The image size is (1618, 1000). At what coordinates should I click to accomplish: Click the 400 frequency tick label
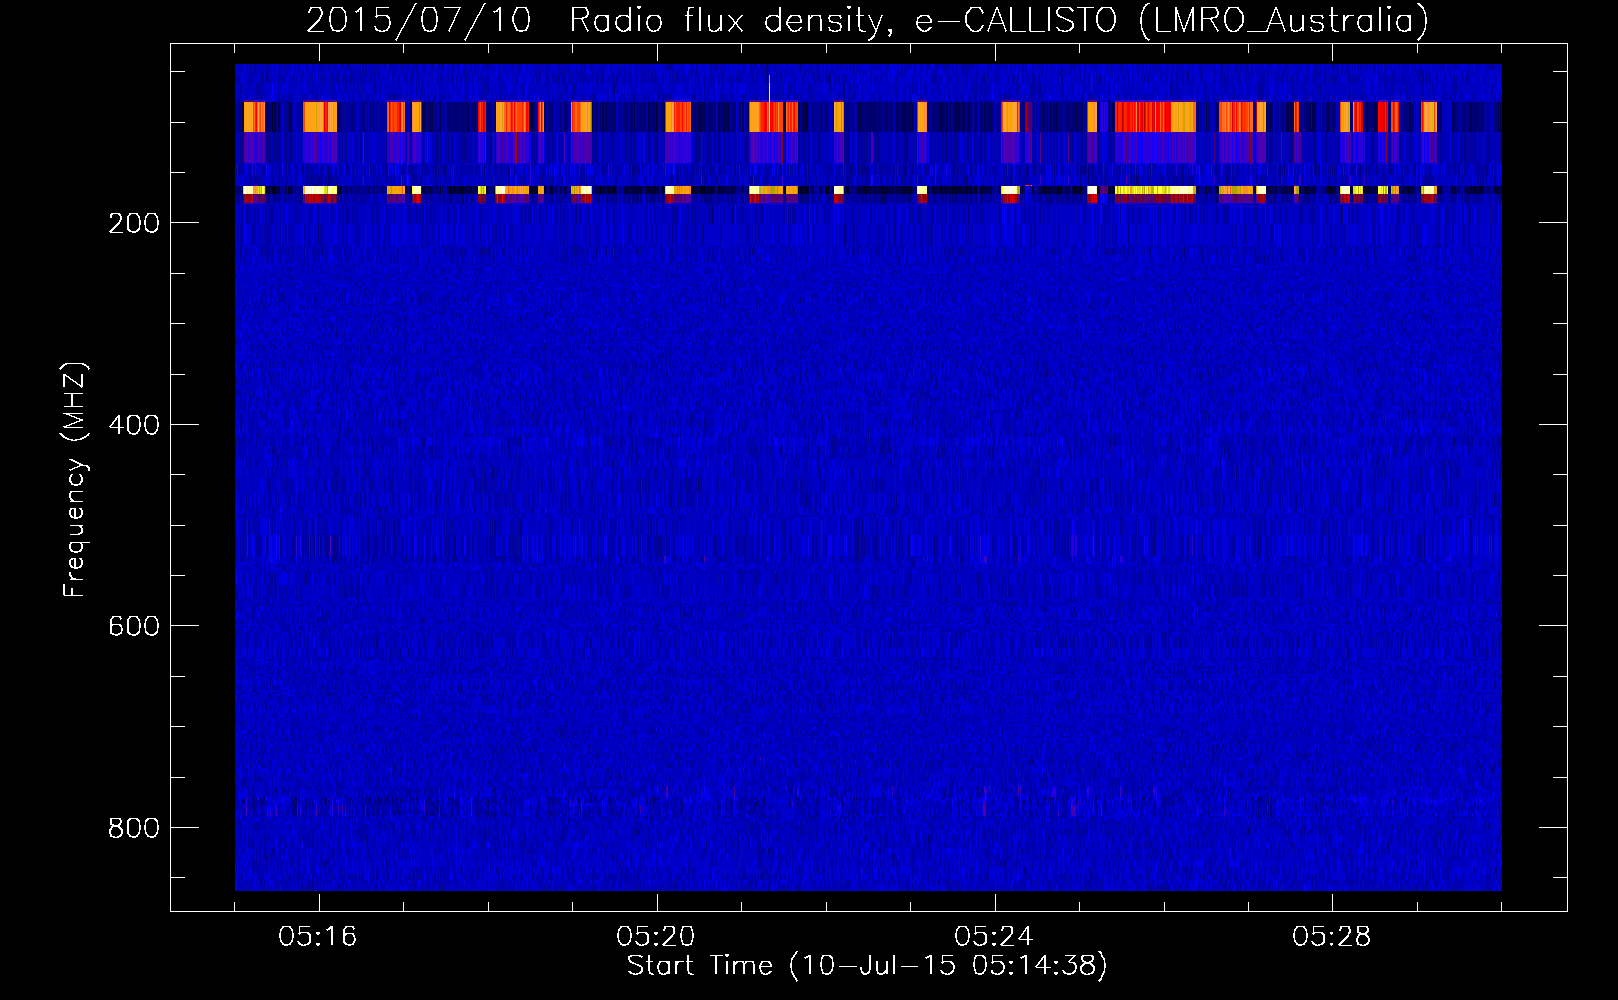[x=133, y=425]
